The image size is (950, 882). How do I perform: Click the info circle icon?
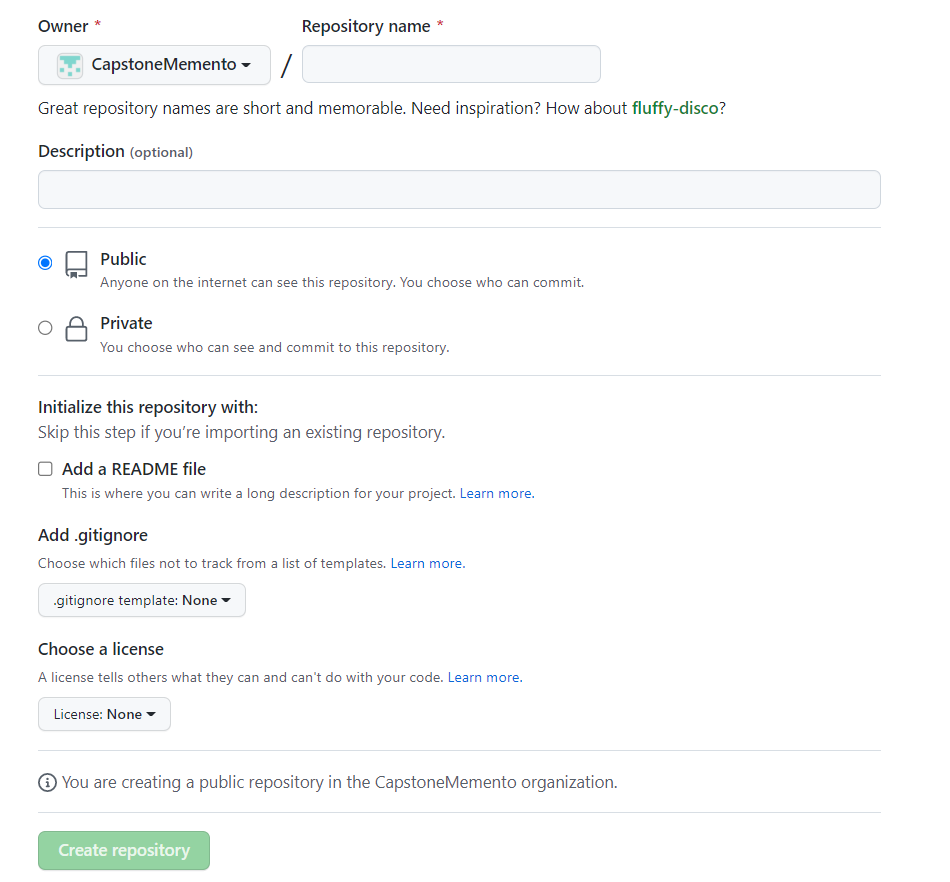click(x=47, y=783)
